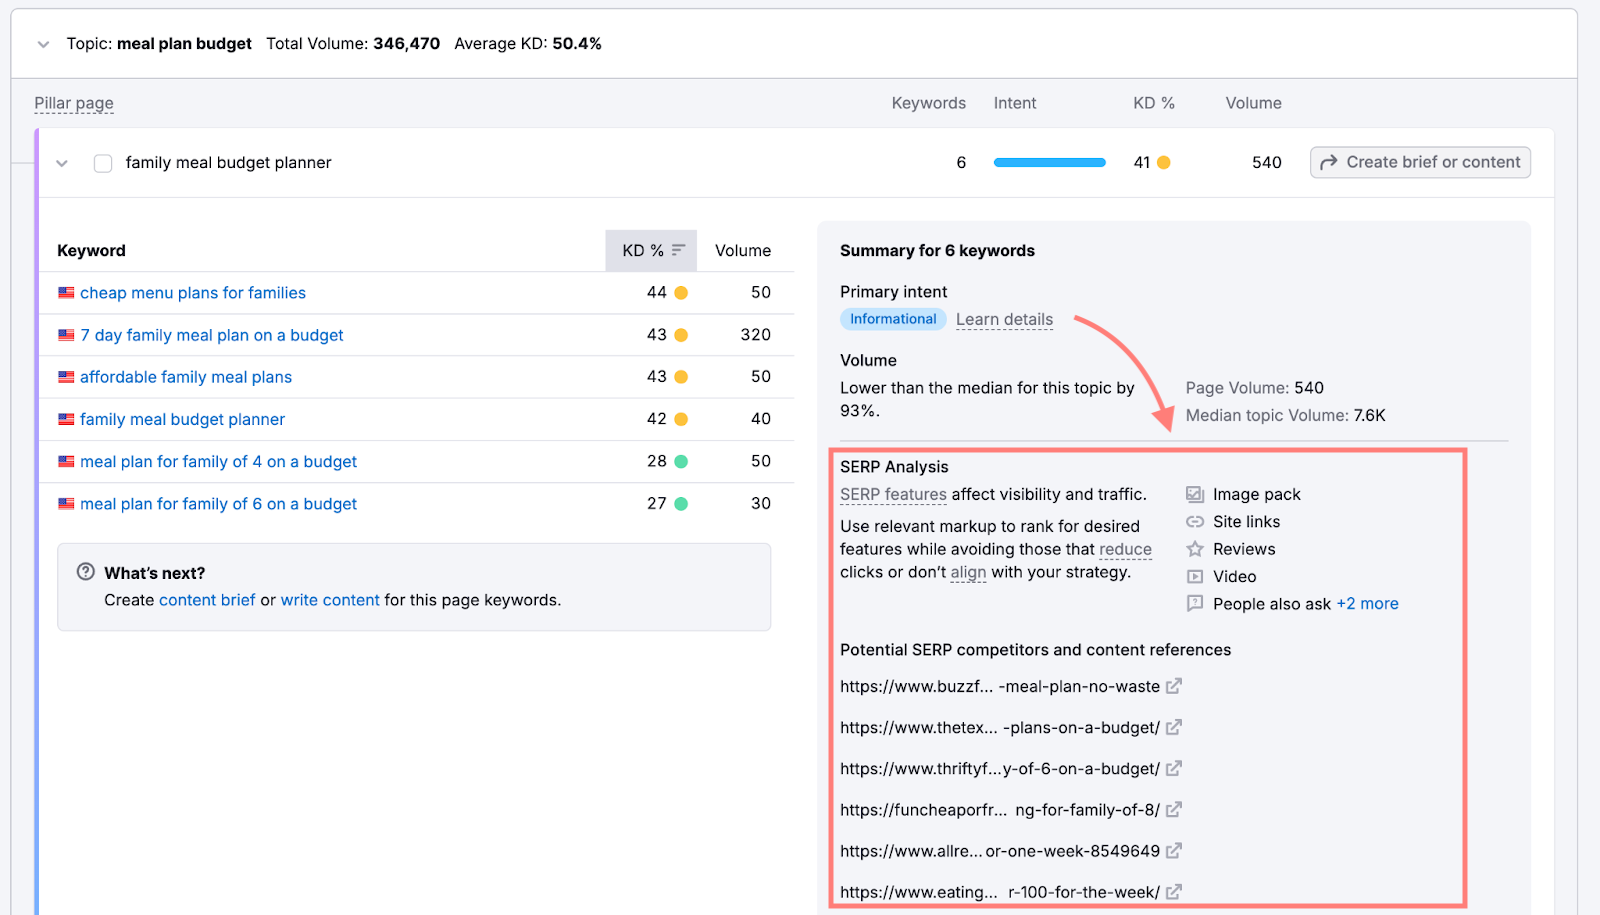This screenshot has height=915, width=1600.
Task: Open the buzzfeed URL via its external-link icon
Action: (1175, 686)
